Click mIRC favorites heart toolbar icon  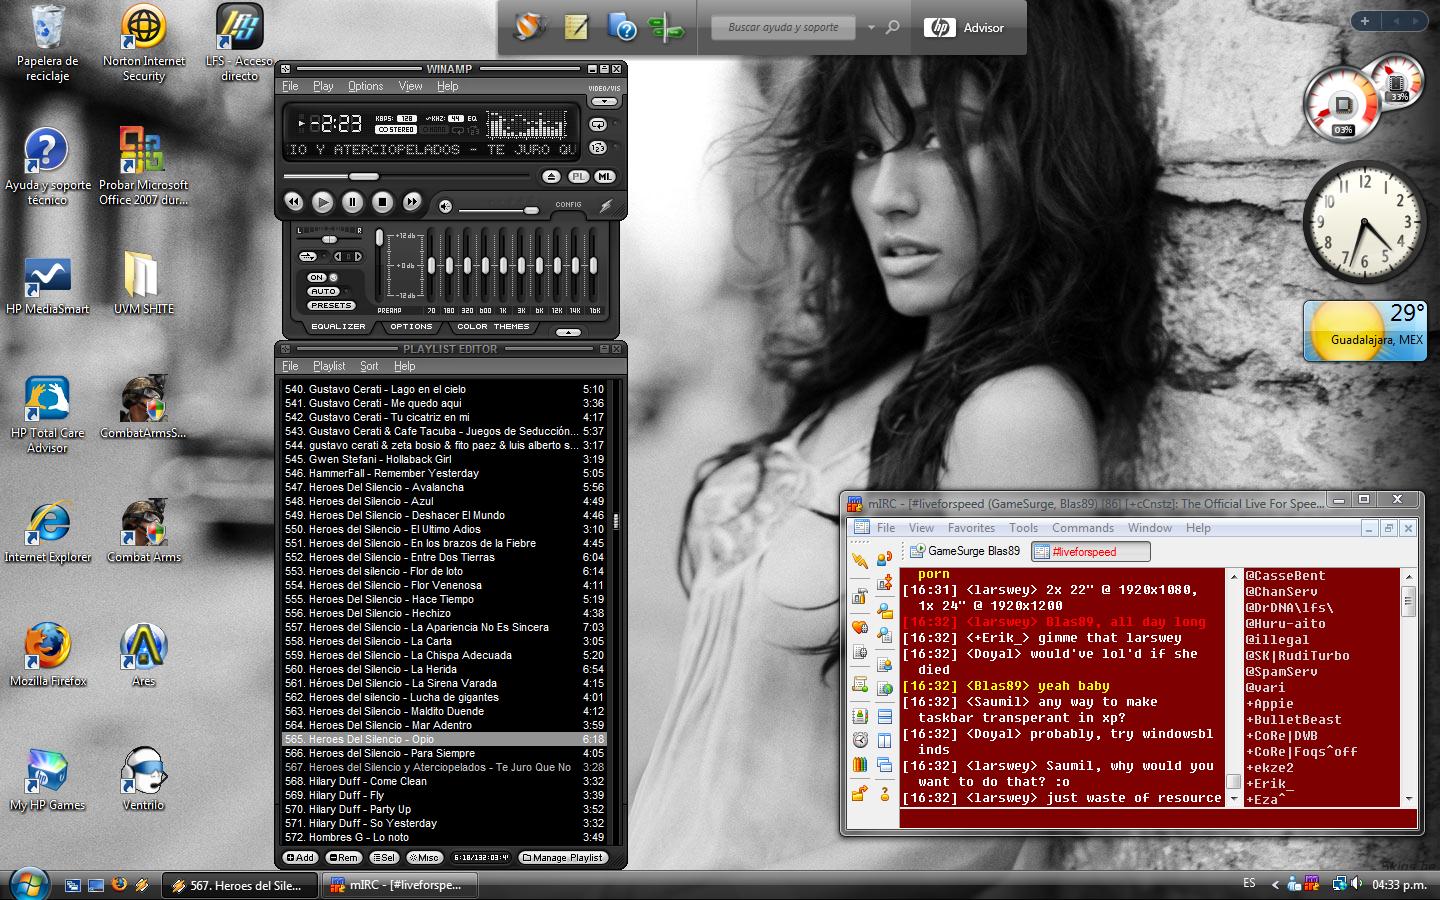(859, 627)
